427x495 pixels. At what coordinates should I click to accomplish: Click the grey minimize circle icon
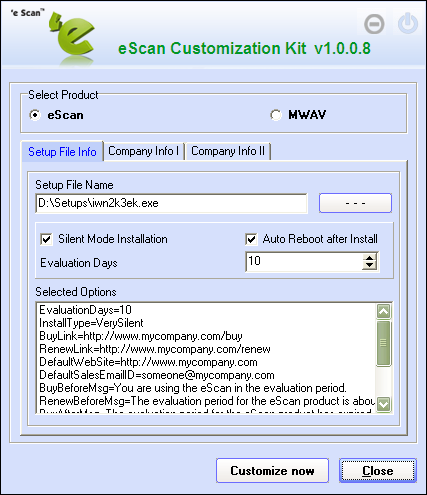point(374,24)
